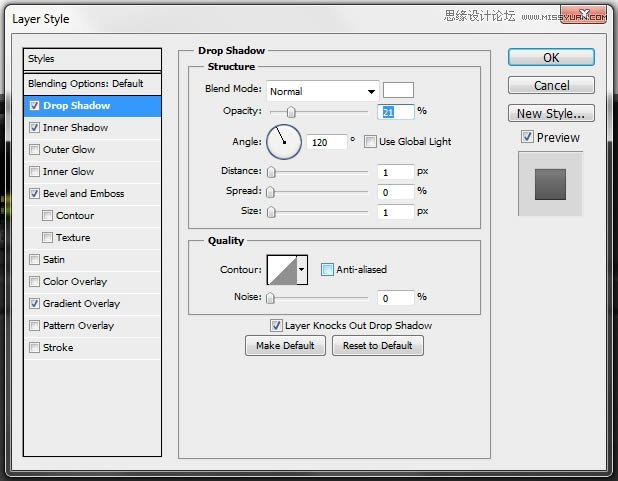Image resolution: width=618 pixels, height=481 pixels.
Task: Click the style preview thumbnail
Action: (550, 184)
